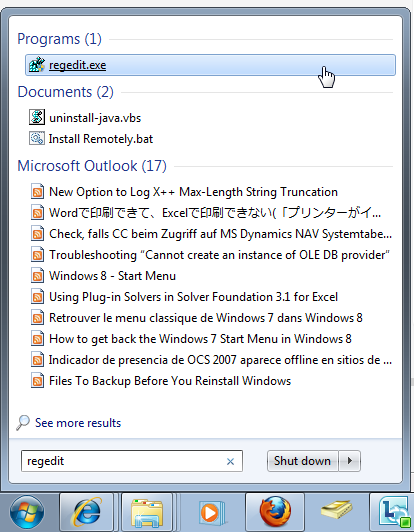Click RSS icon beside New Option to Log X++
The image size is (414, 532).
(x=37, y=192)
